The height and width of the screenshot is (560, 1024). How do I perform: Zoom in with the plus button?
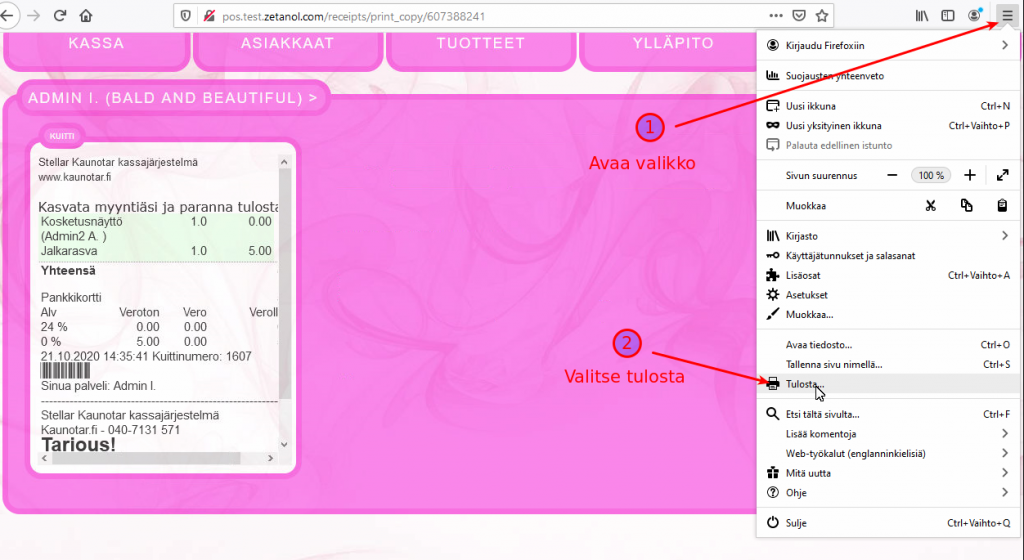point(969,175)
